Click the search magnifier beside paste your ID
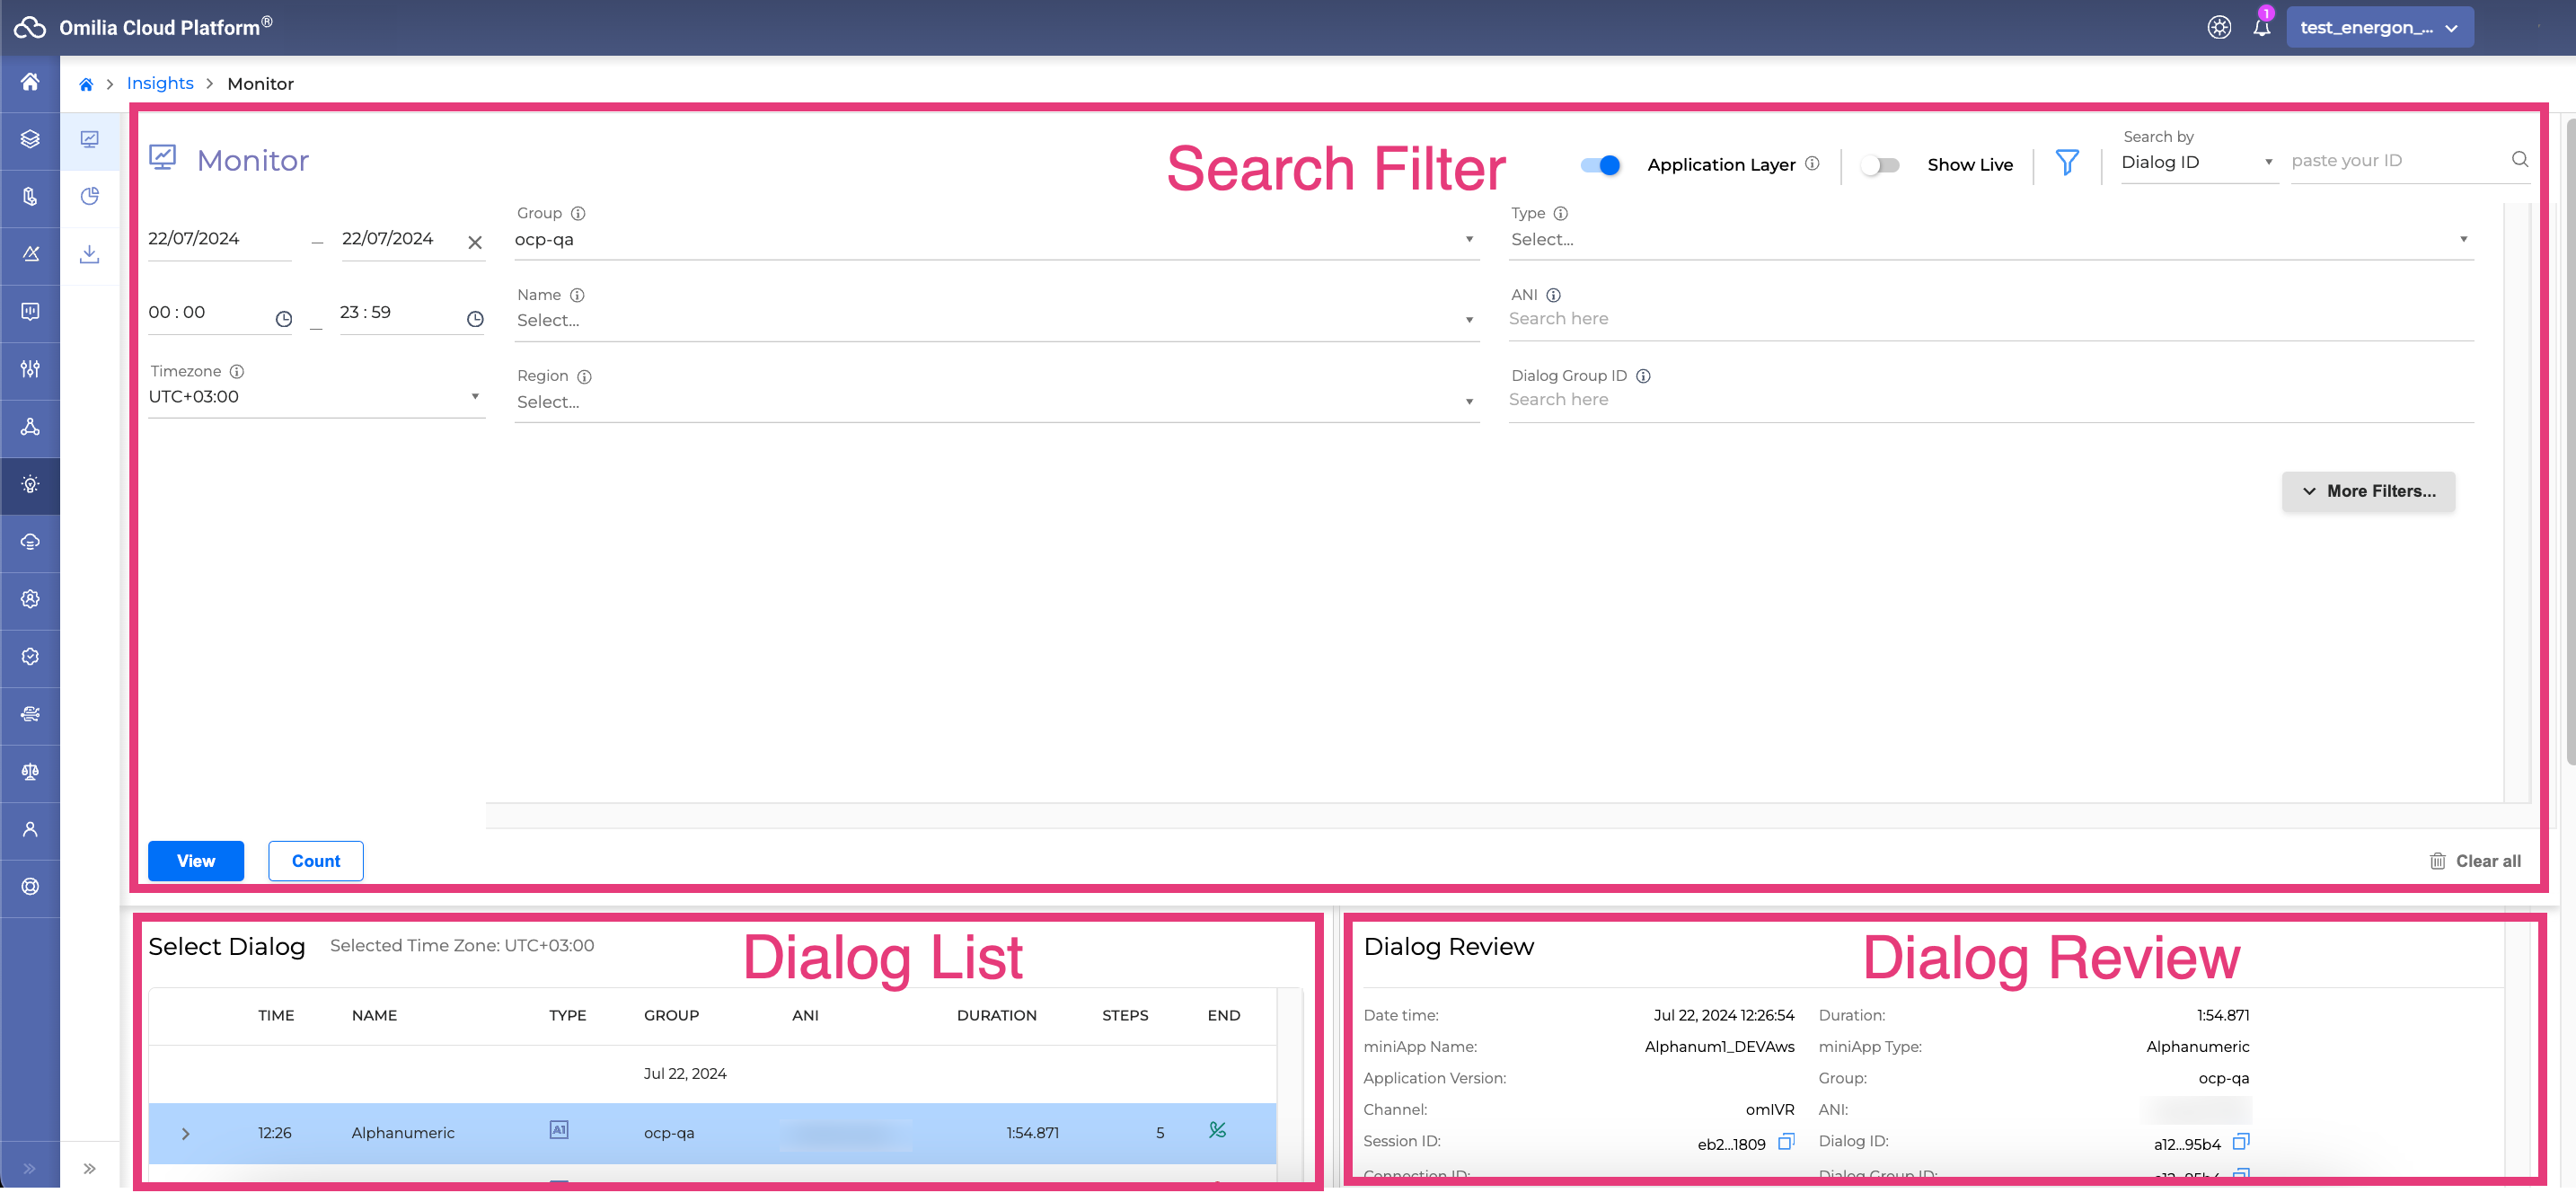 click(x=2519, y=160)
